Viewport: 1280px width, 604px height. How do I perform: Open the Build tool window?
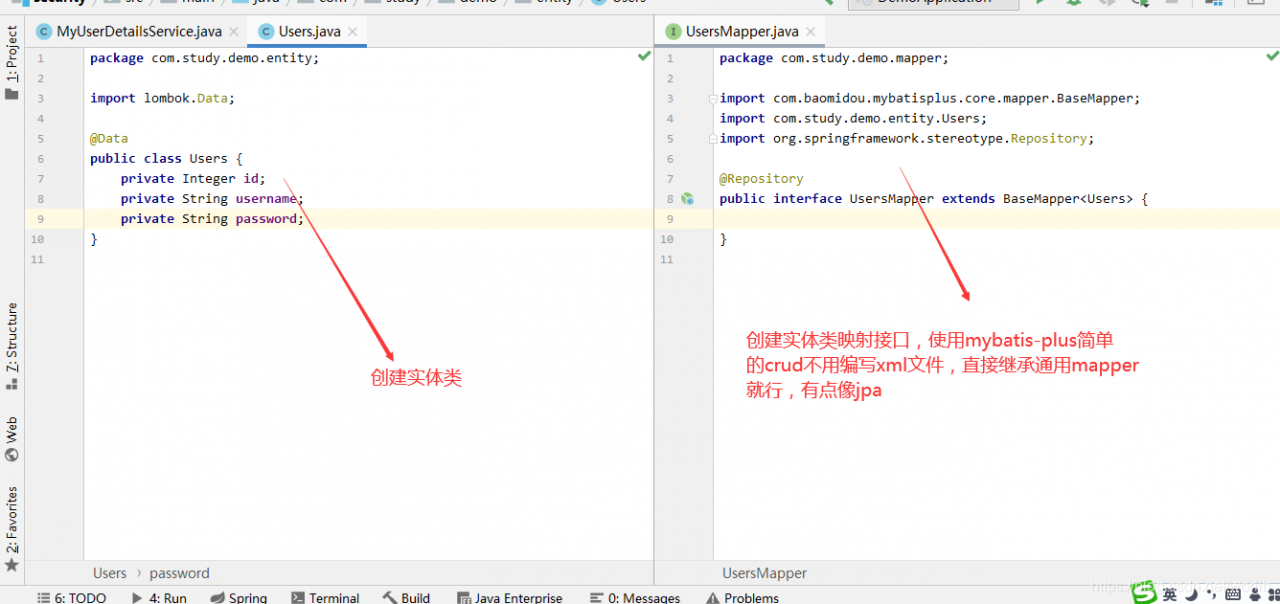pos(406,597)
